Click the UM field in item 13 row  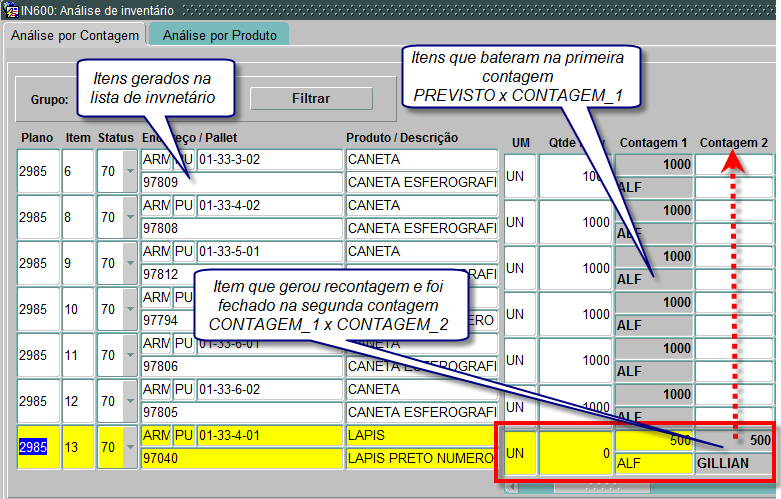tap(520, 453)
